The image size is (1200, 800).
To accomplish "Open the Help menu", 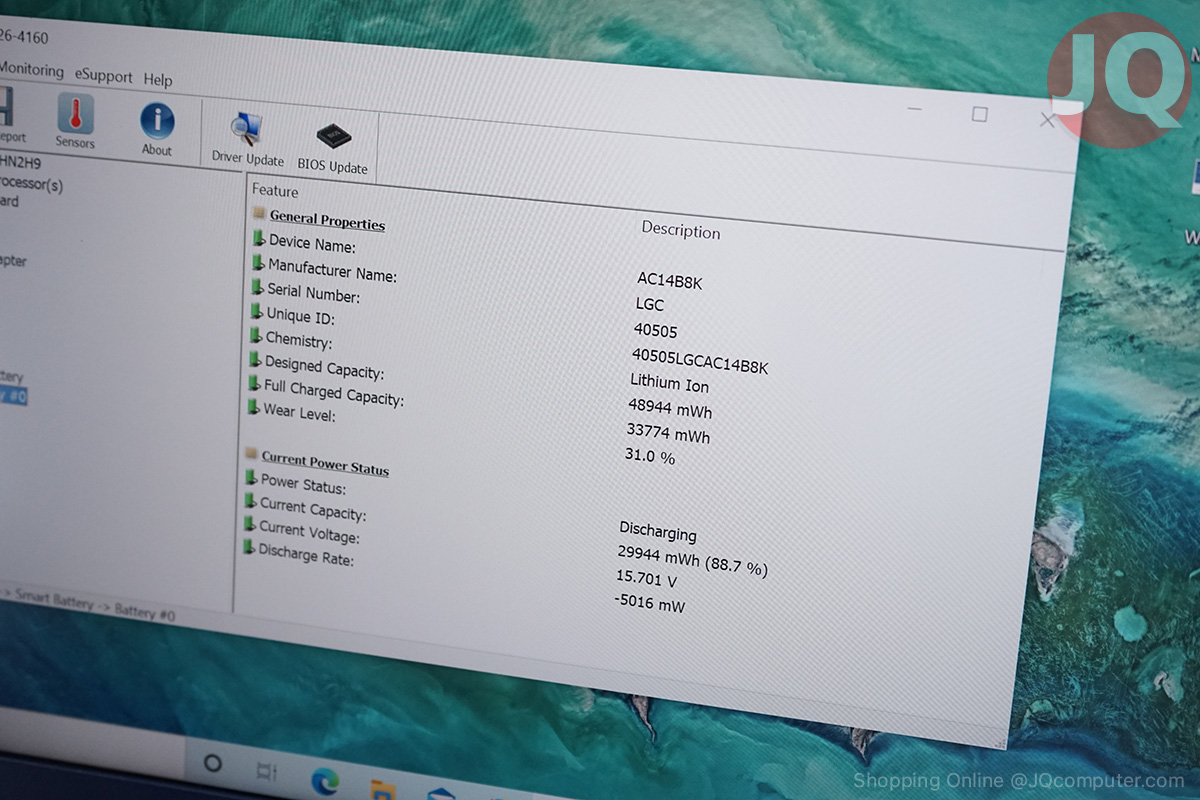I will (158, 79).
